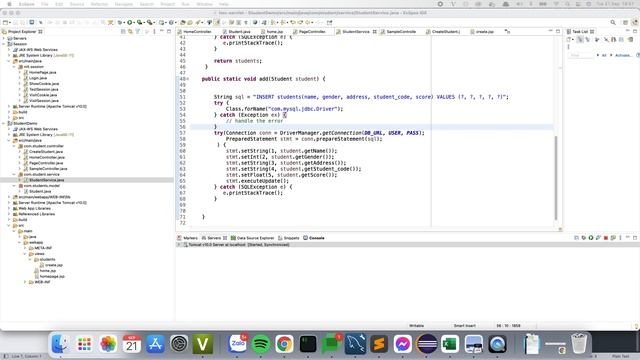Click the green Run button in toolbar
This screenshot has height=360, width=640.
(129, 22)
